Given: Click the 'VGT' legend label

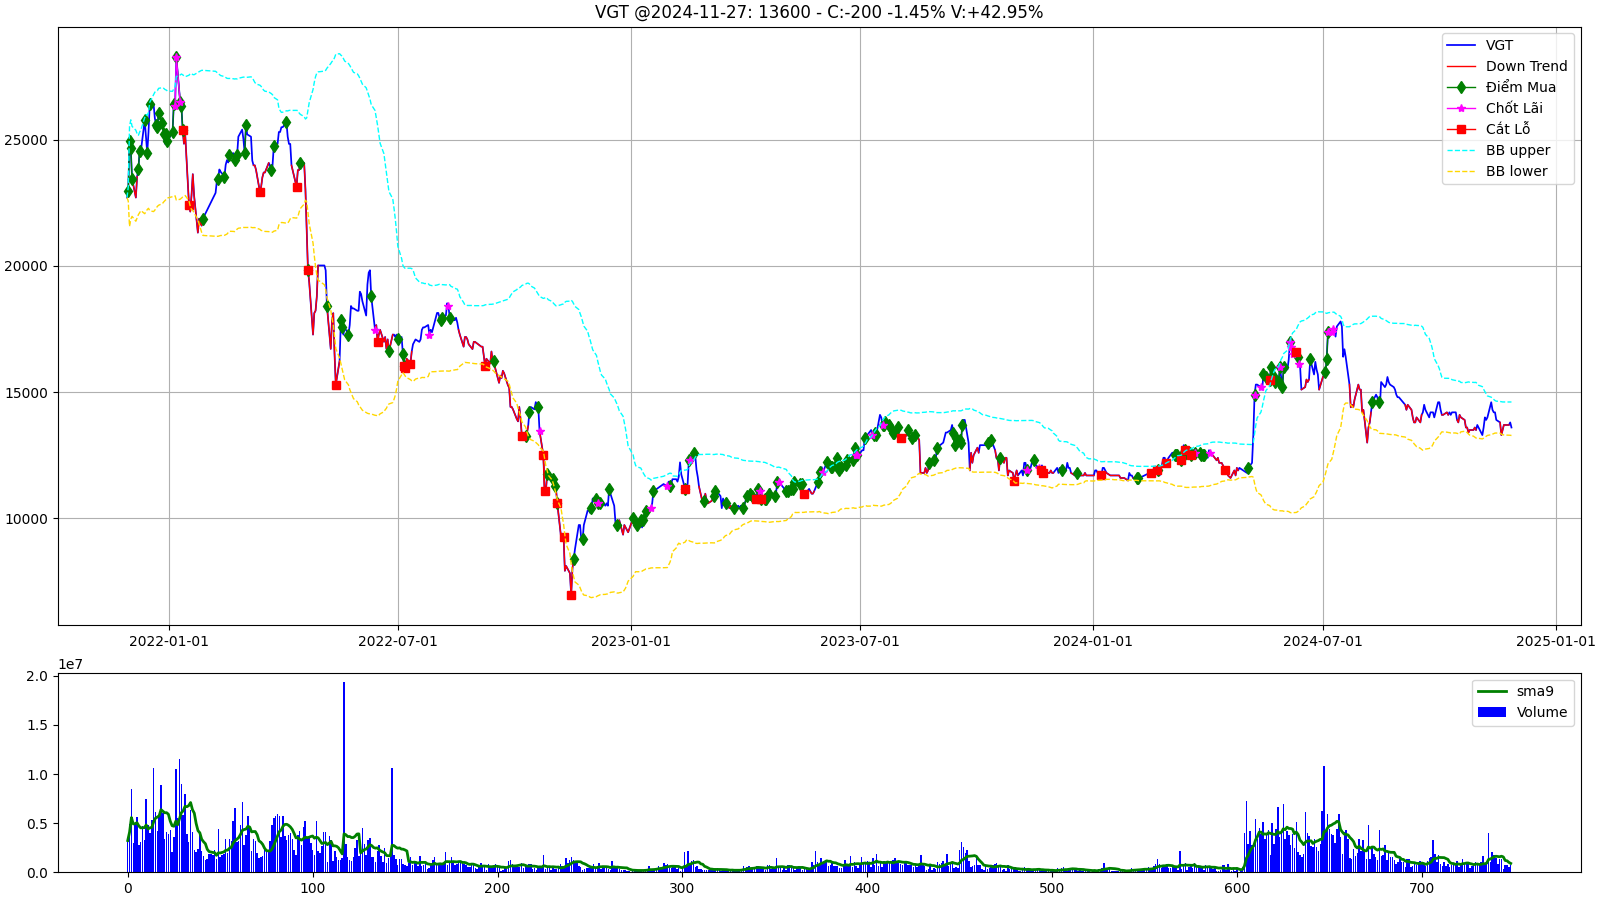Looking at the screenshot, I should pyautogui.click(x=1499, y=45).
